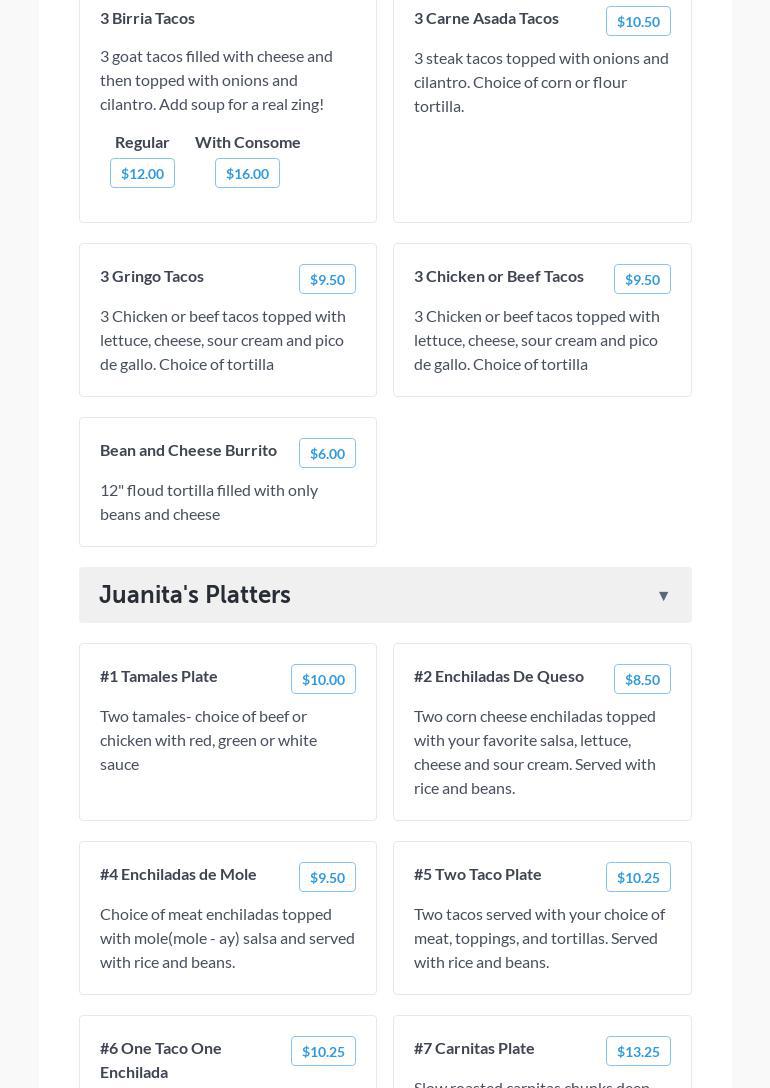
Task: Open the 3 Birria Tacos item title
Action: pyautogui.click(x=147, y=18)
